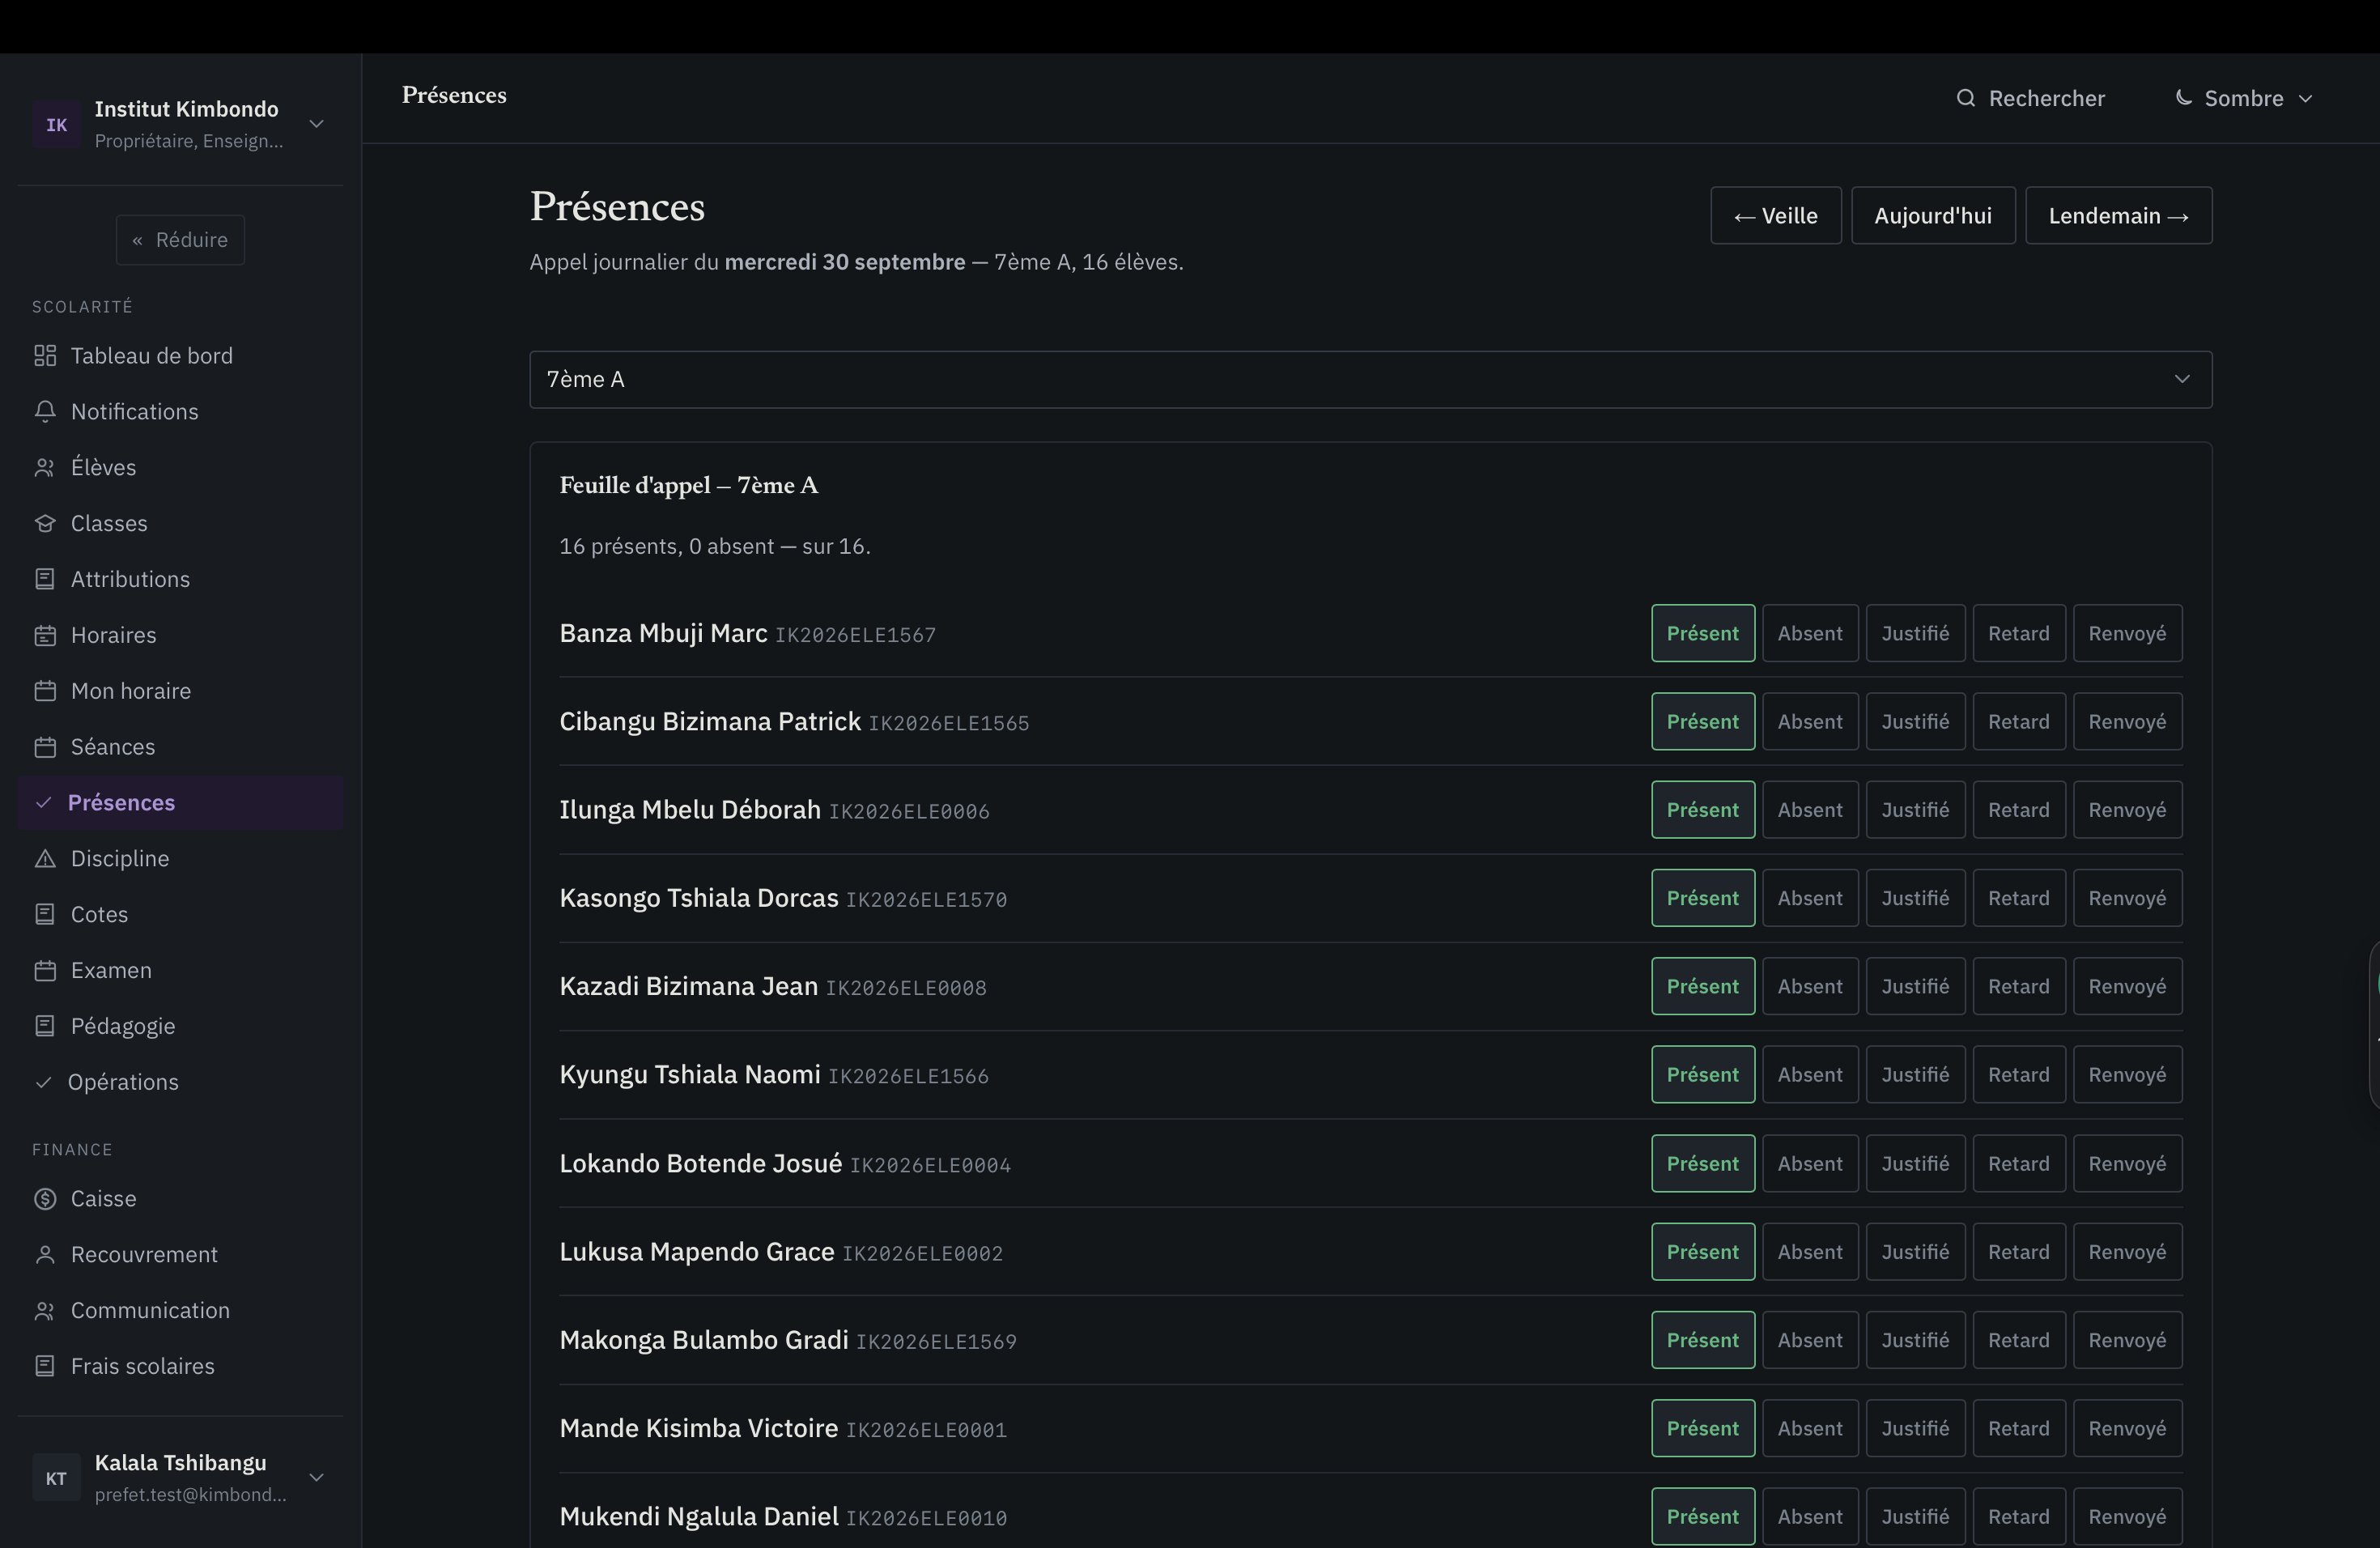Click the Feuille d'appel — 7ème A heading
The image size is (2380, 1548).
click(688, 486)
